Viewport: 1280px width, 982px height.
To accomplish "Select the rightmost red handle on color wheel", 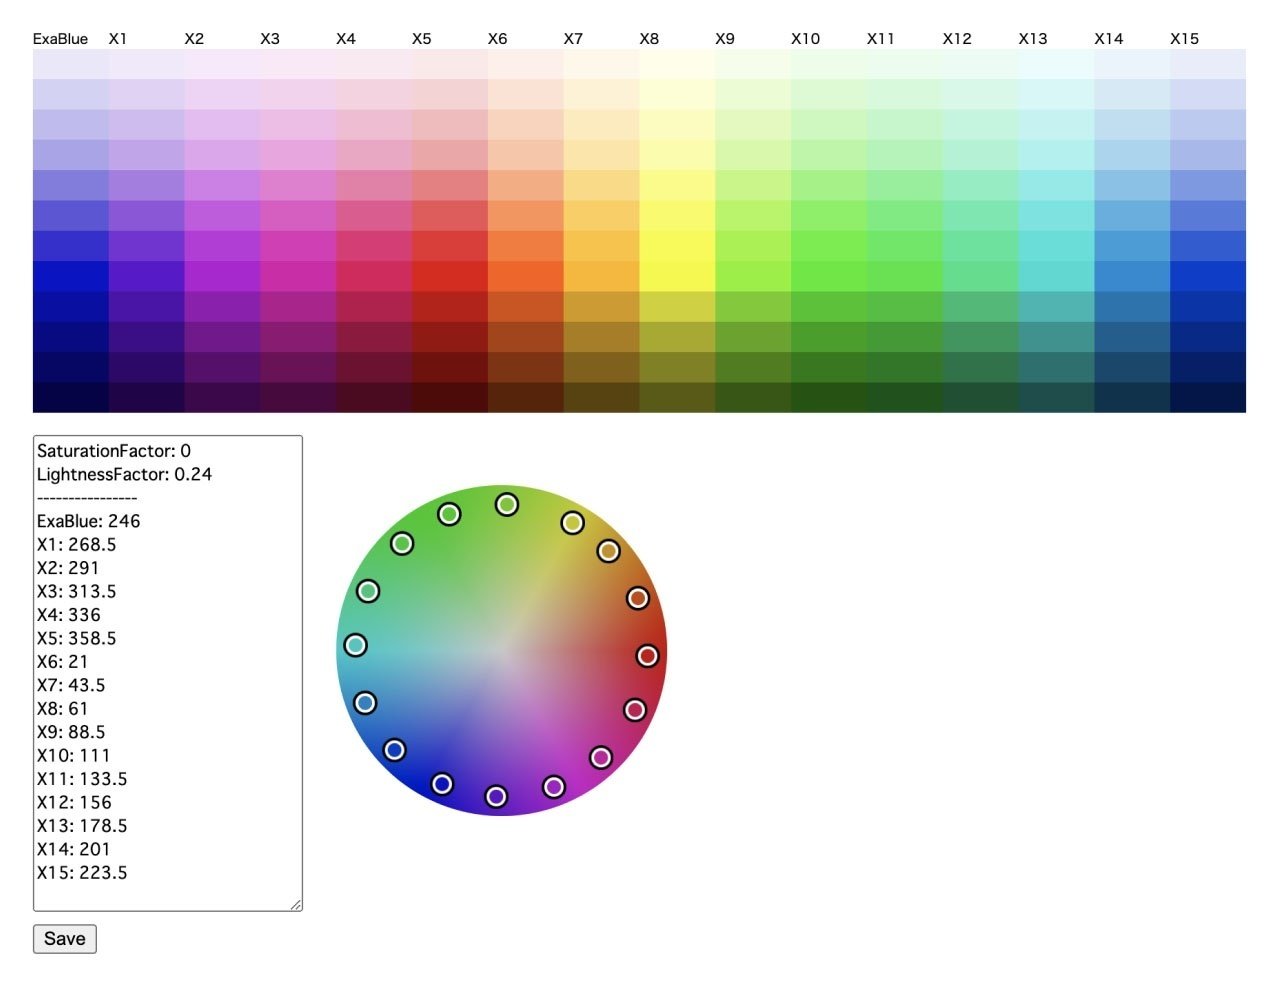I will 647,656.
